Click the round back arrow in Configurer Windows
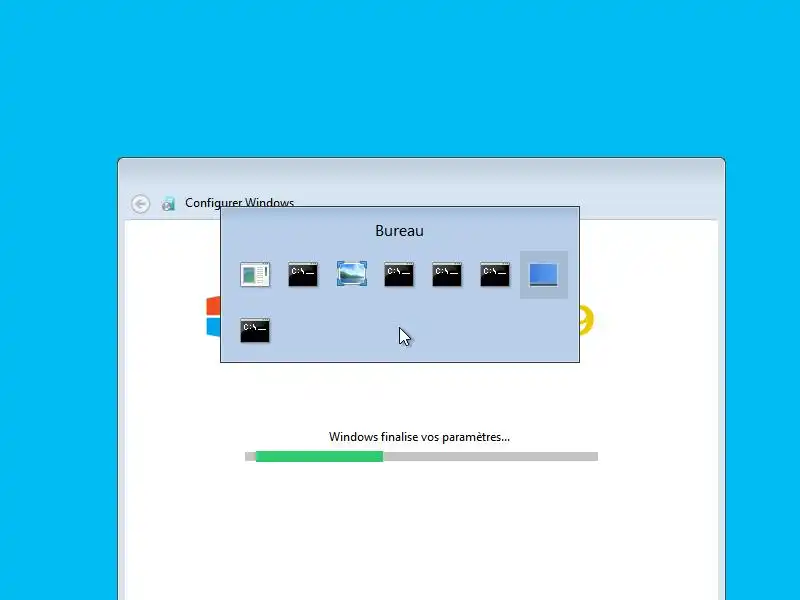Screen dimensions: 800x600 pyautogui.click(x=140, y=204)
